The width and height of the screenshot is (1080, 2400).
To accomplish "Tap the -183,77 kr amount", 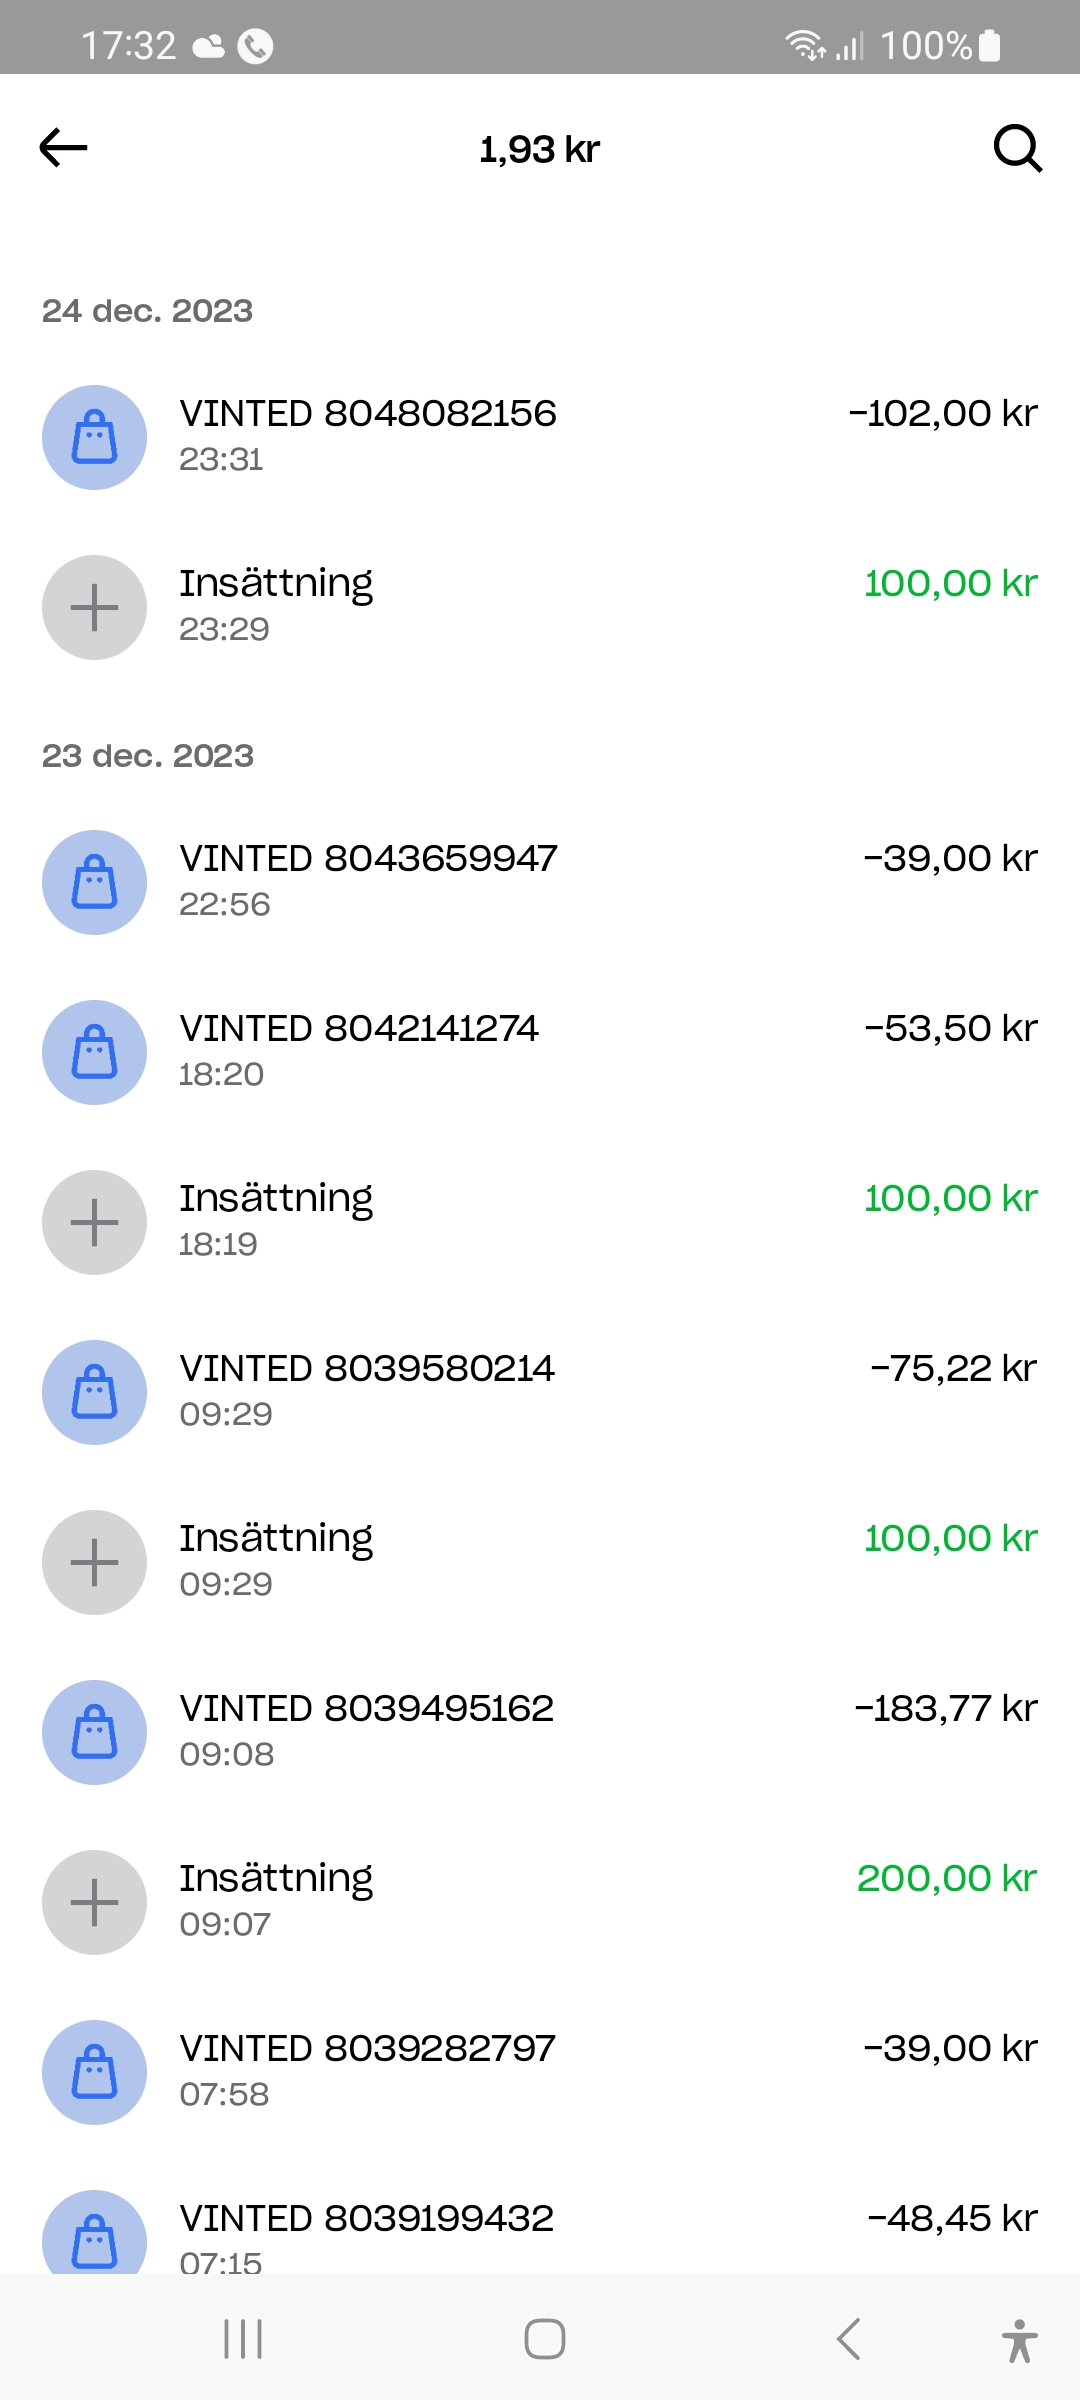I will (x=946, y=1709).
